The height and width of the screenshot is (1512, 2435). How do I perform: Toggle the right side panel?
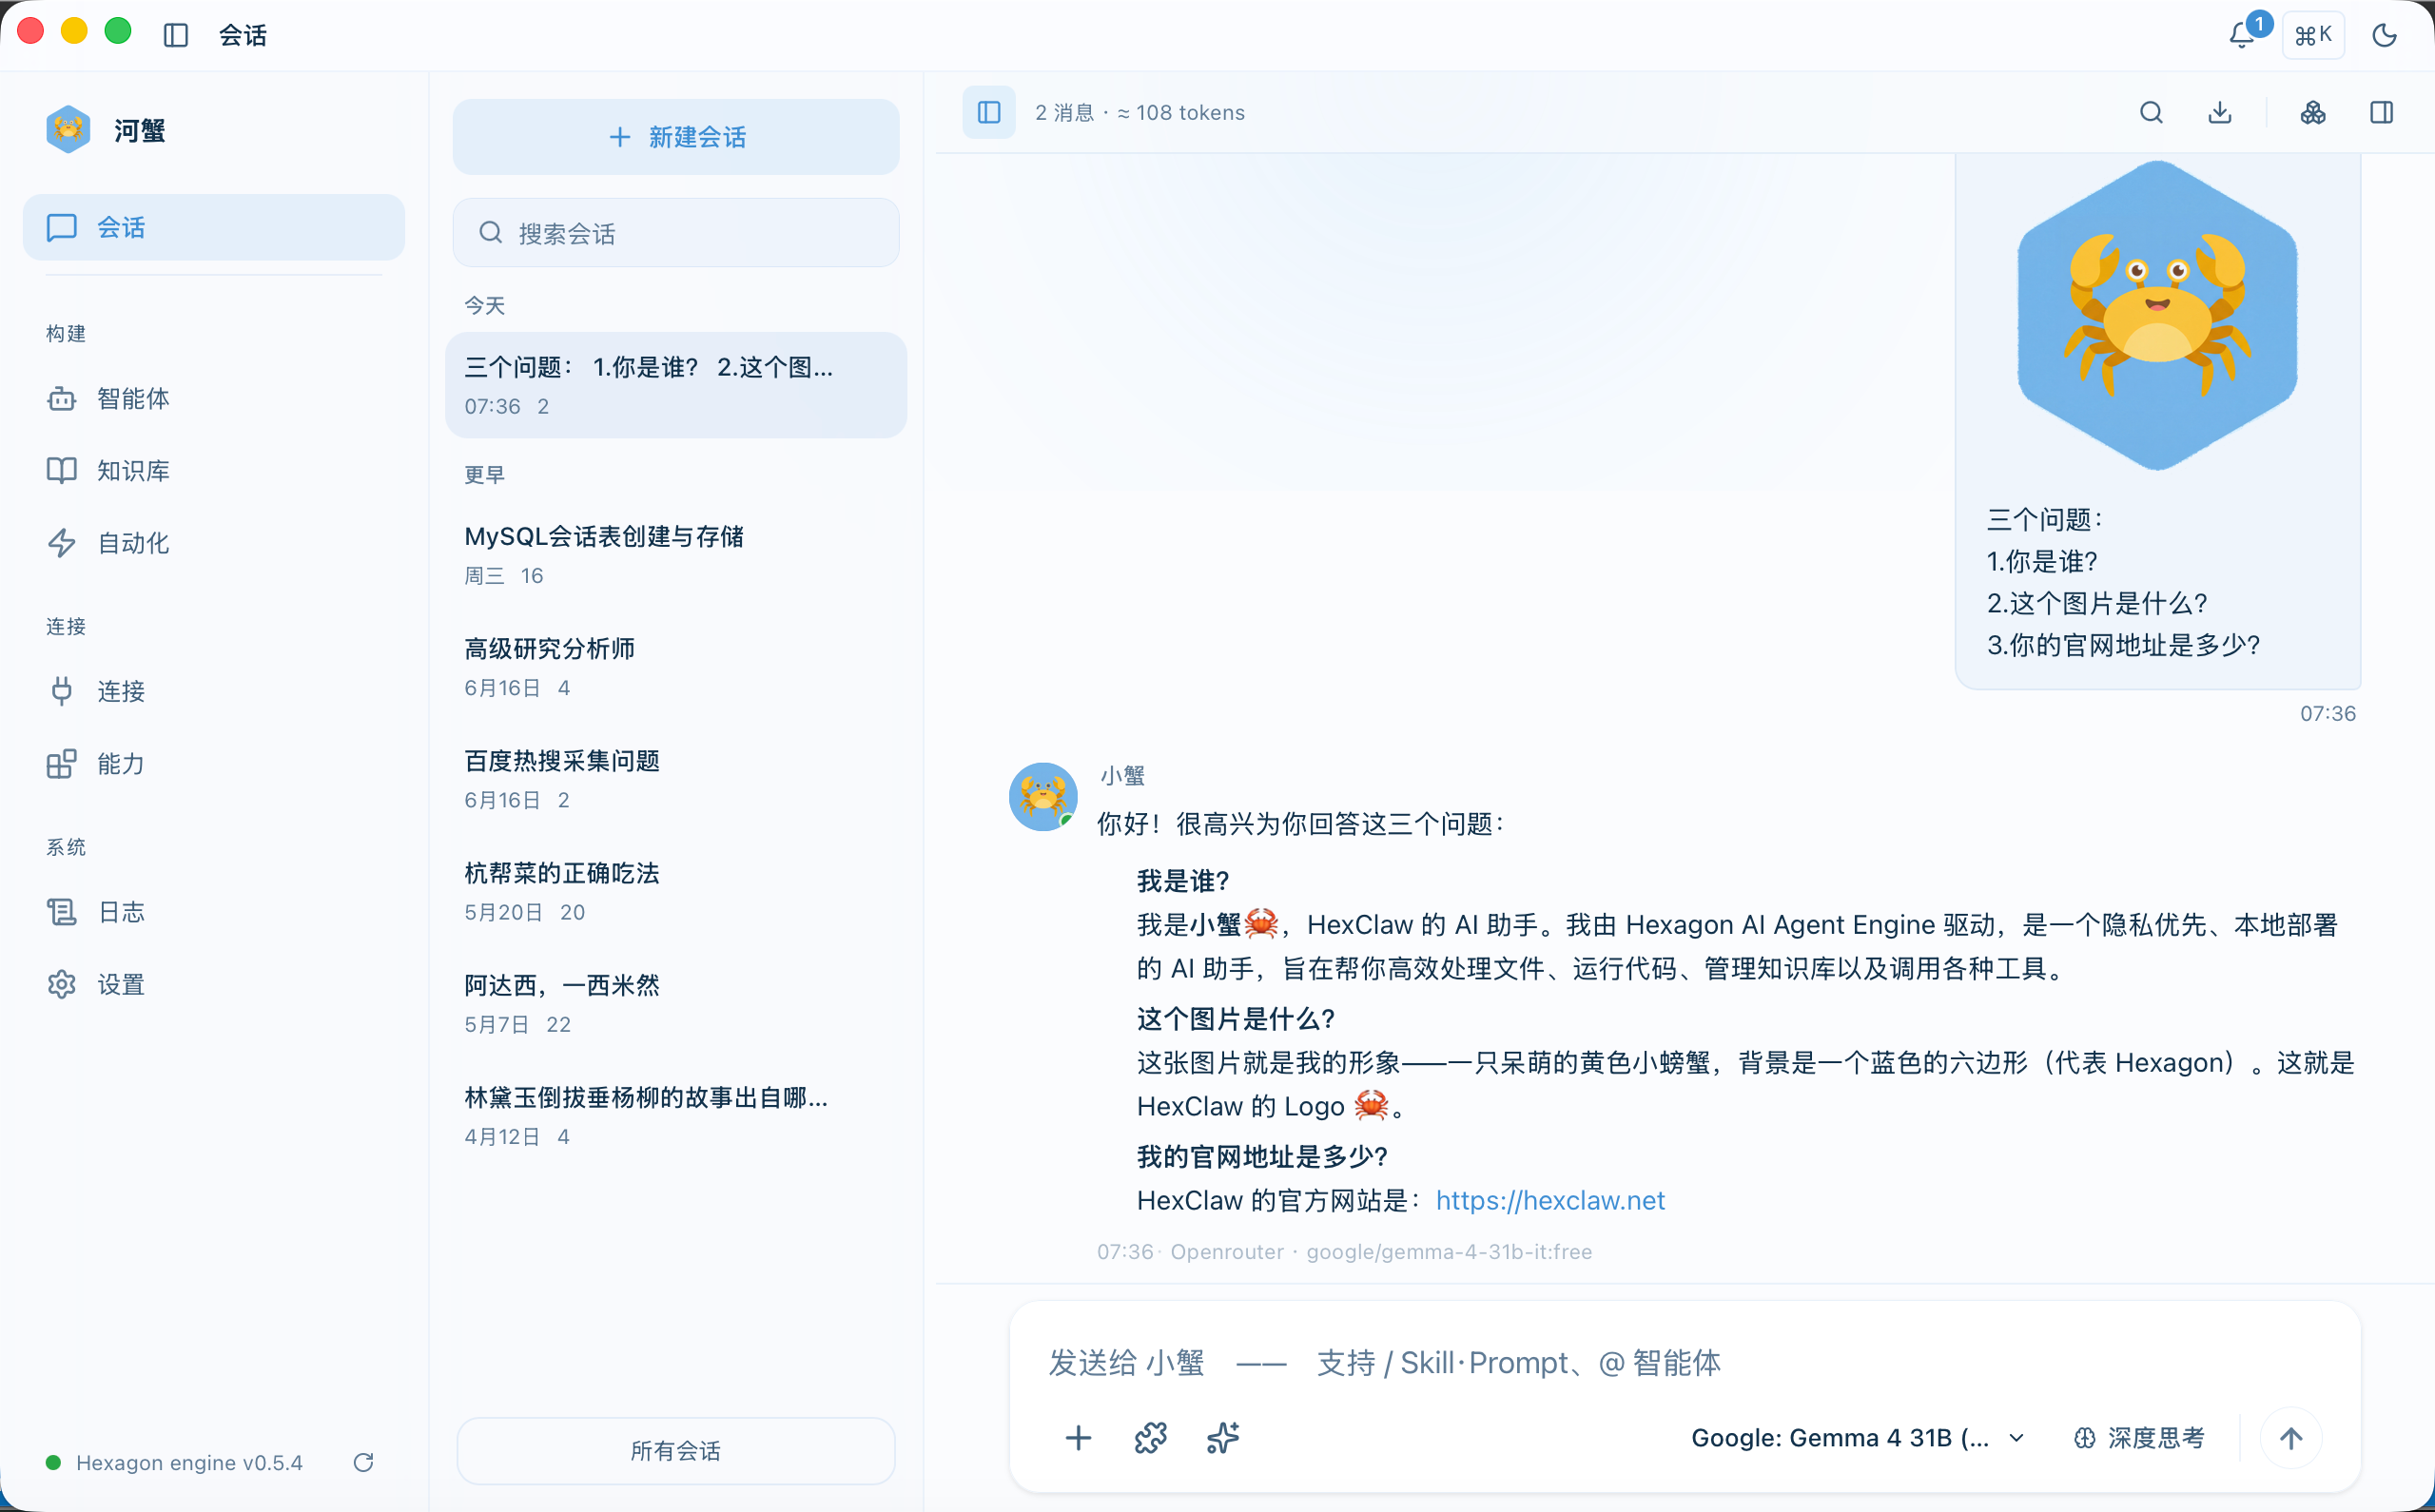[x=2382, y=112]
